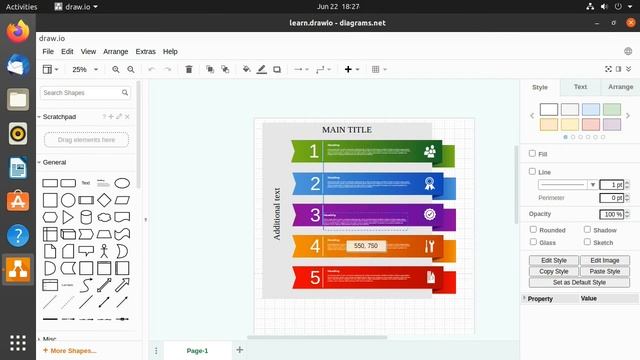Click the Shadow toolbar icon
Screen dimensions: 640x360
[x=277, y=69]
